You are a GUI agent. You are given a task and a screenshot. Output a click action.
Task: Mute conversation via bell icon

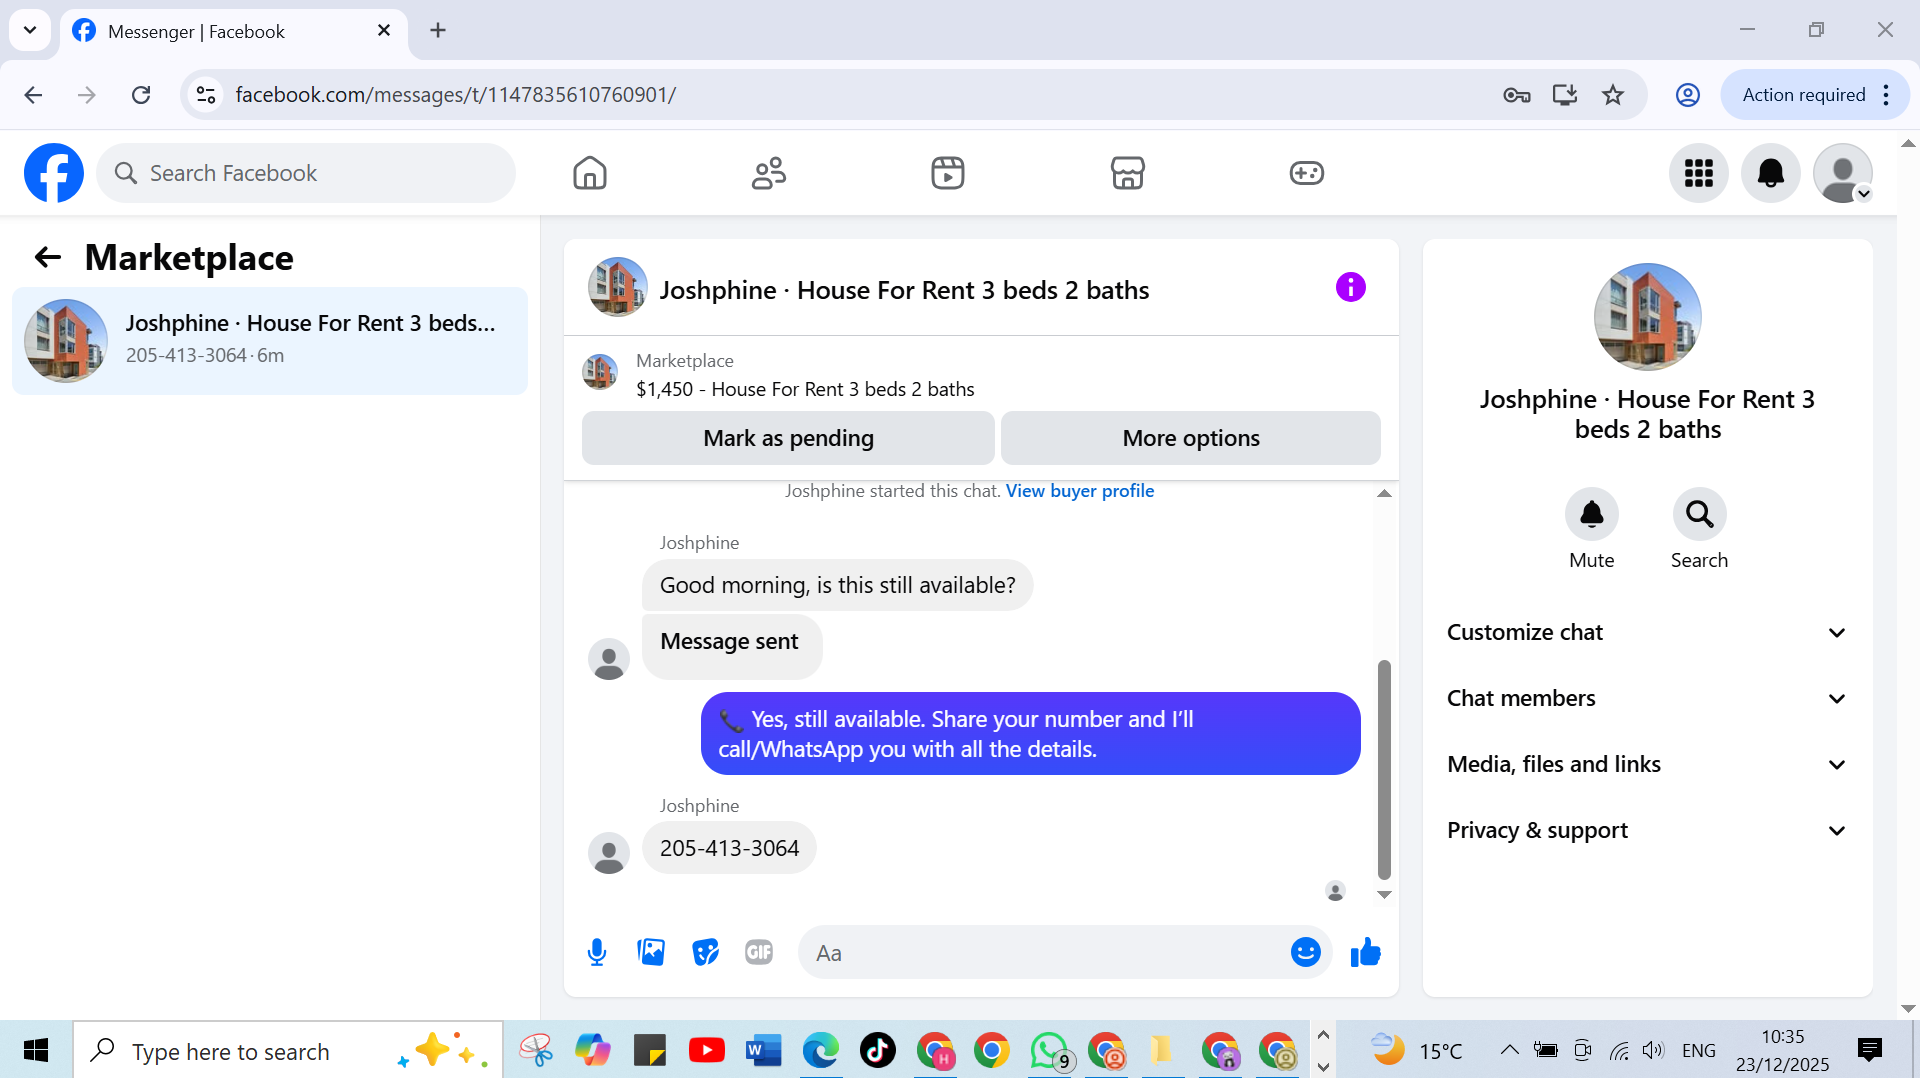[x=1592, y=514]
